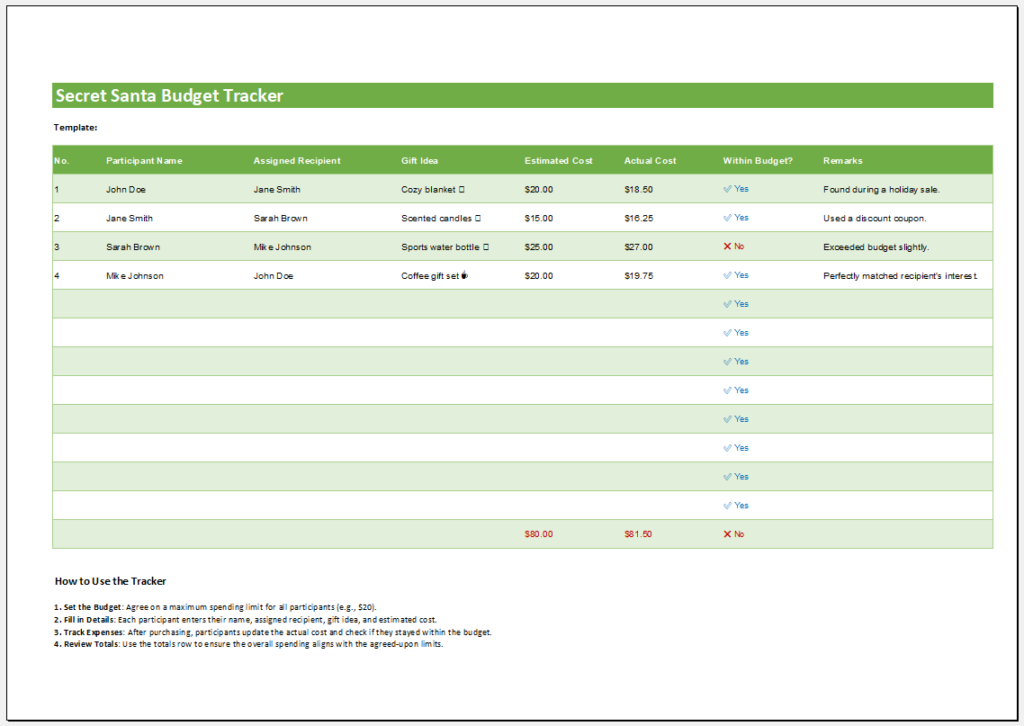
Task: Select participant Jane Smith in row 2
Action: coord(129,218)
